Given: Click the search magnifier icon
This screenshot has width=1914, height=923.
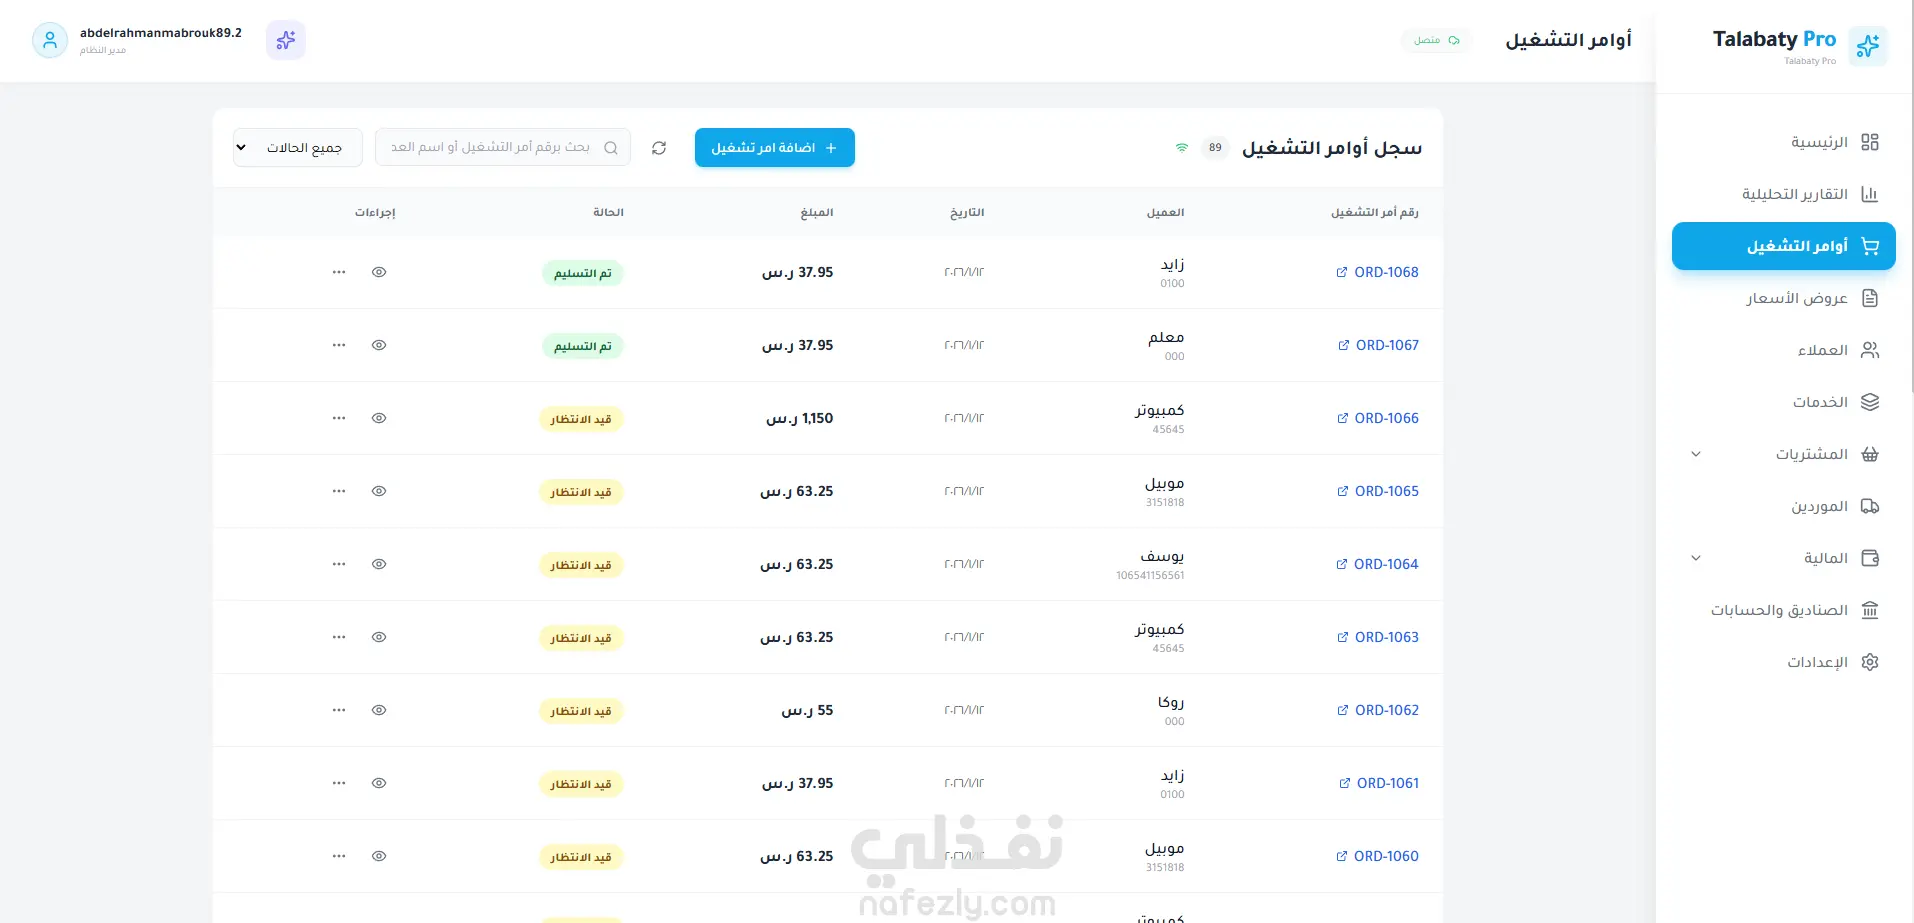Looking at the screenshot, I should coord(611,148).
